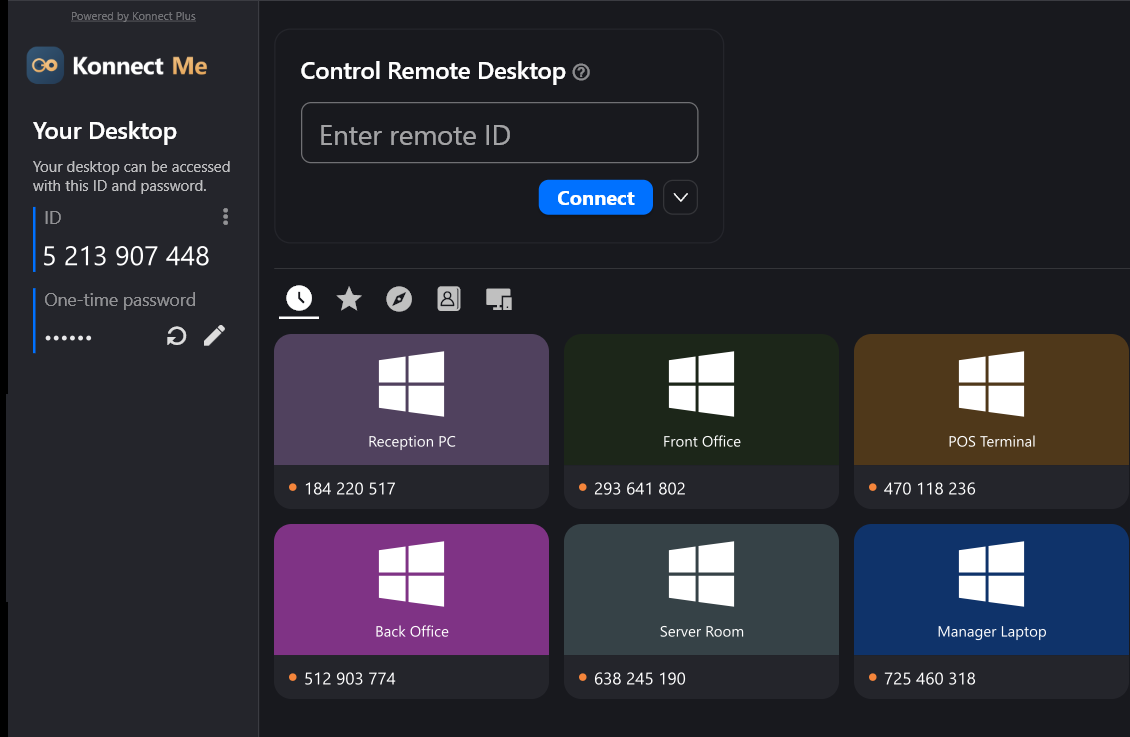Open the Address Book contact tab

coord(448,298)
